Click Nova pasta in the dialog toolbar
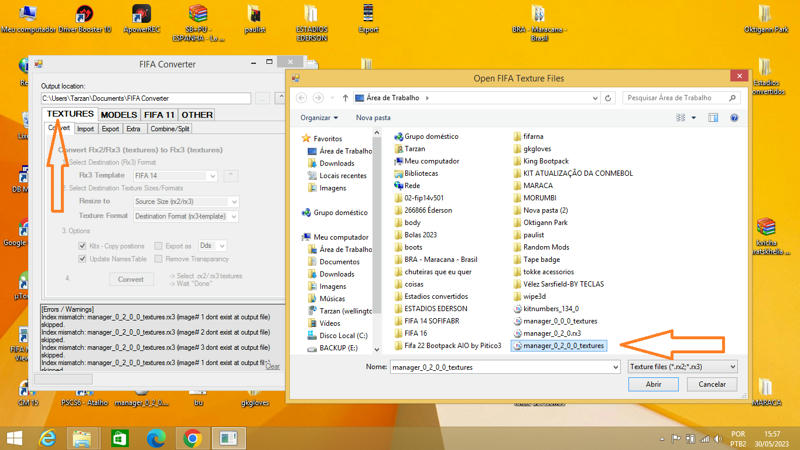This screenshot has height=450, width=800. click(x=373, y=118)
